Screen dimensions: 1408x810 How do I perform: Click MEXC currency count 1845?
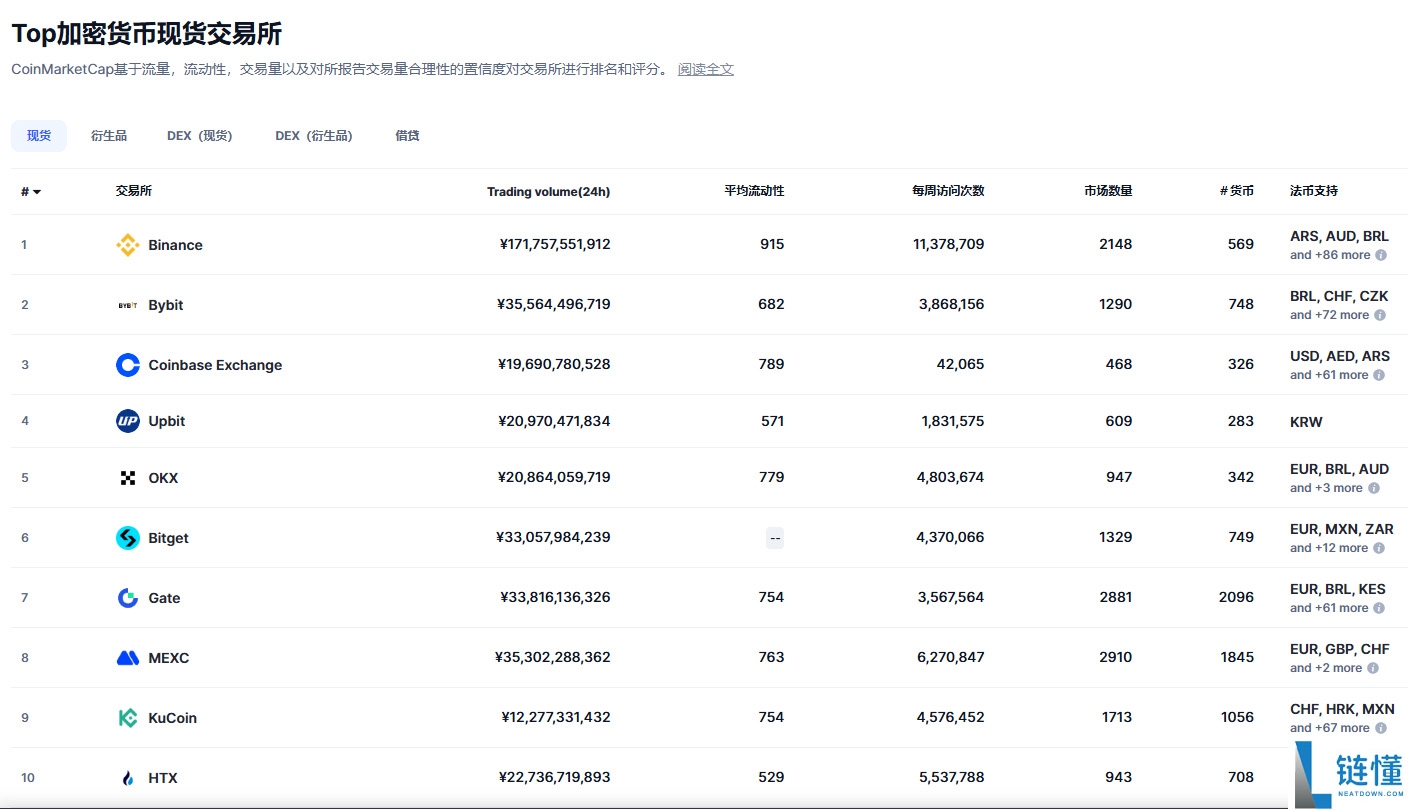pyautogui.click(x=1237, y=657)
